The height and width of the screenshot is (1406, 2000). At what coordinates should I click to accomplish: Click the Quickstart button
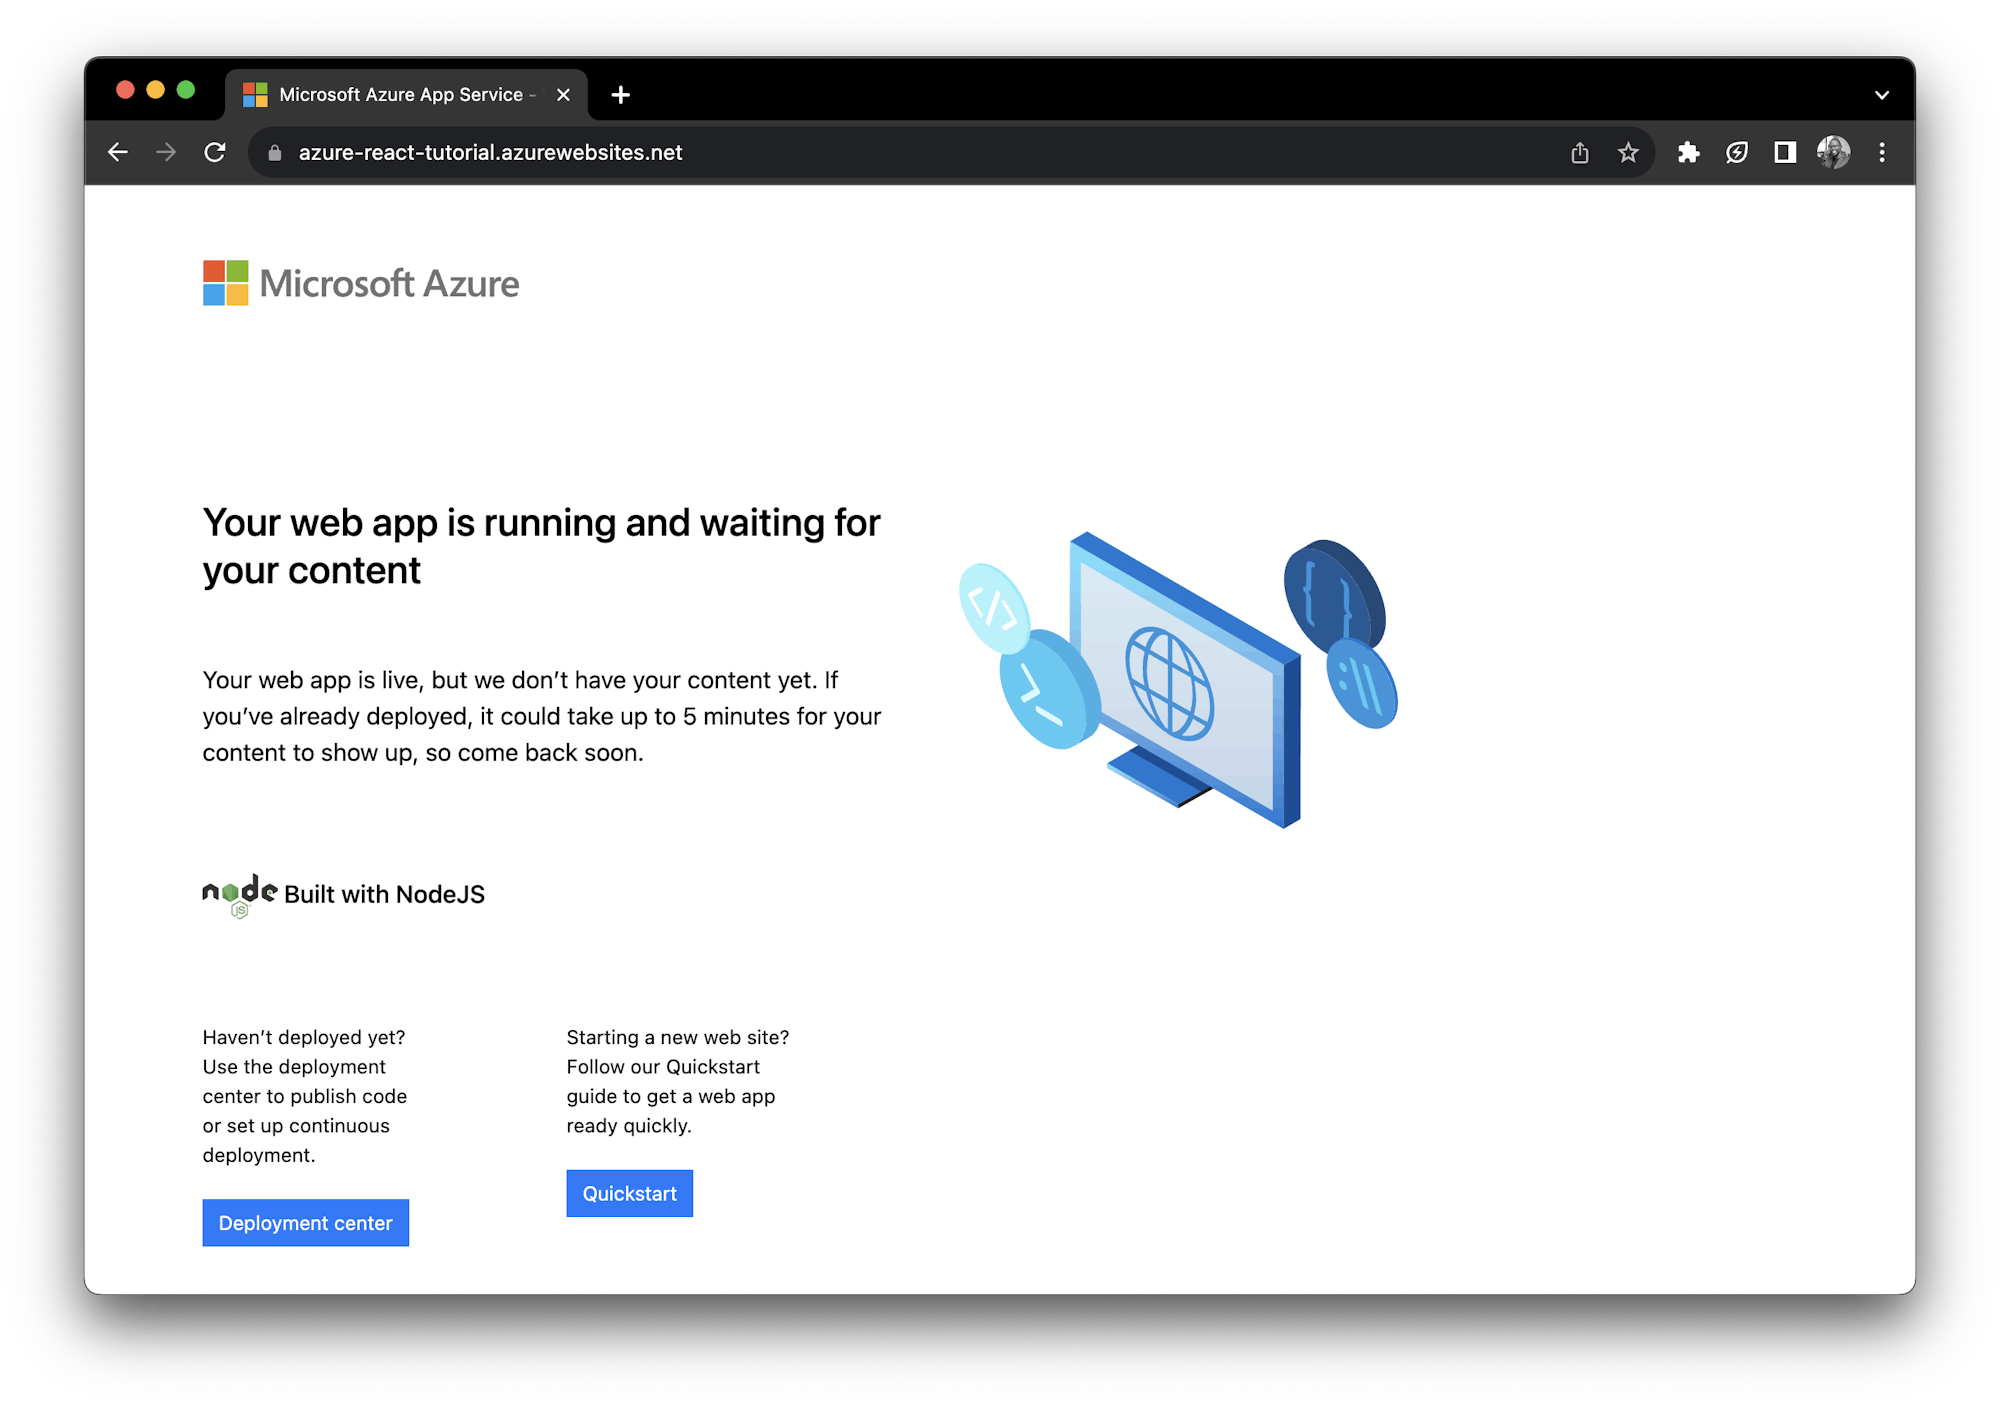click(629, 1193)
